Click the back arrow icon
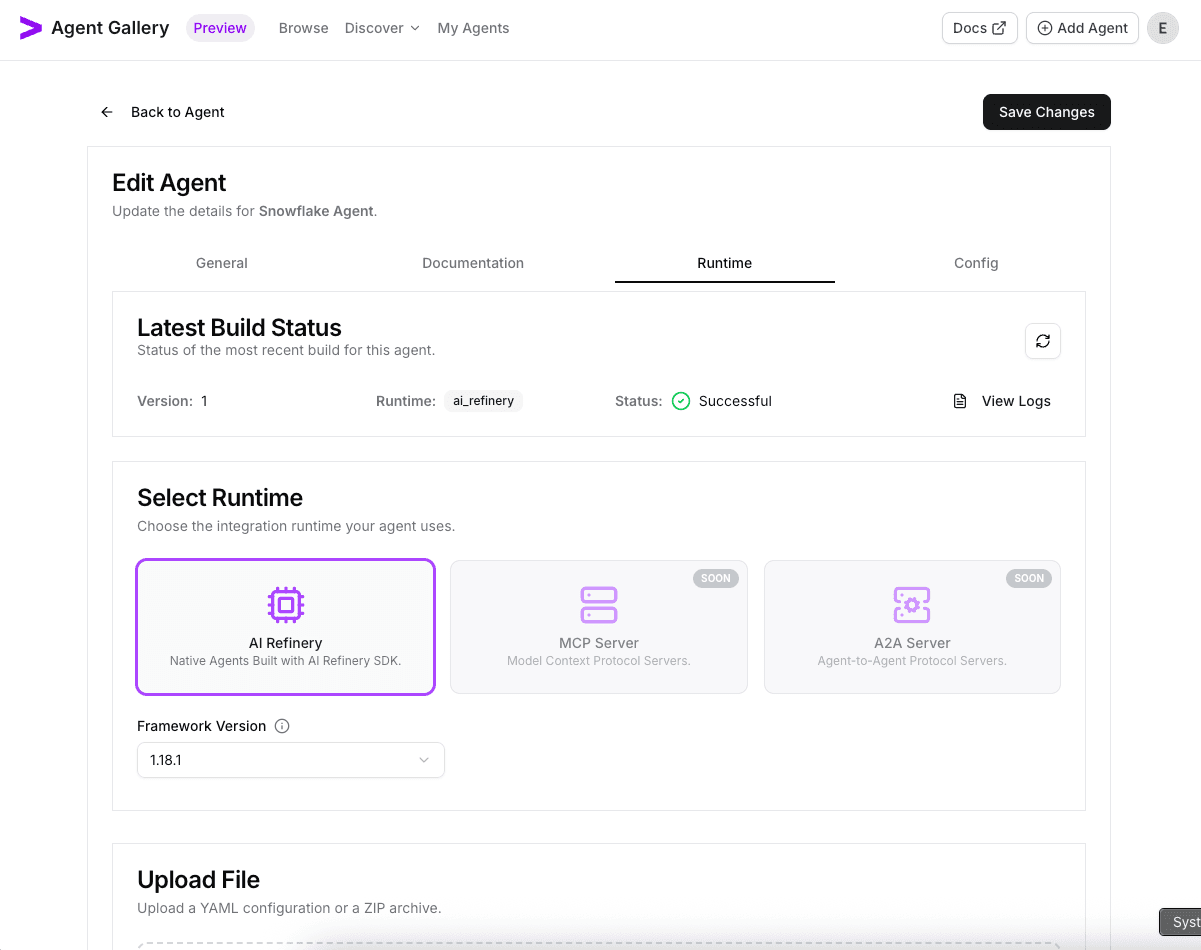Screen dimensions: 1201x950 click(107, 112)
